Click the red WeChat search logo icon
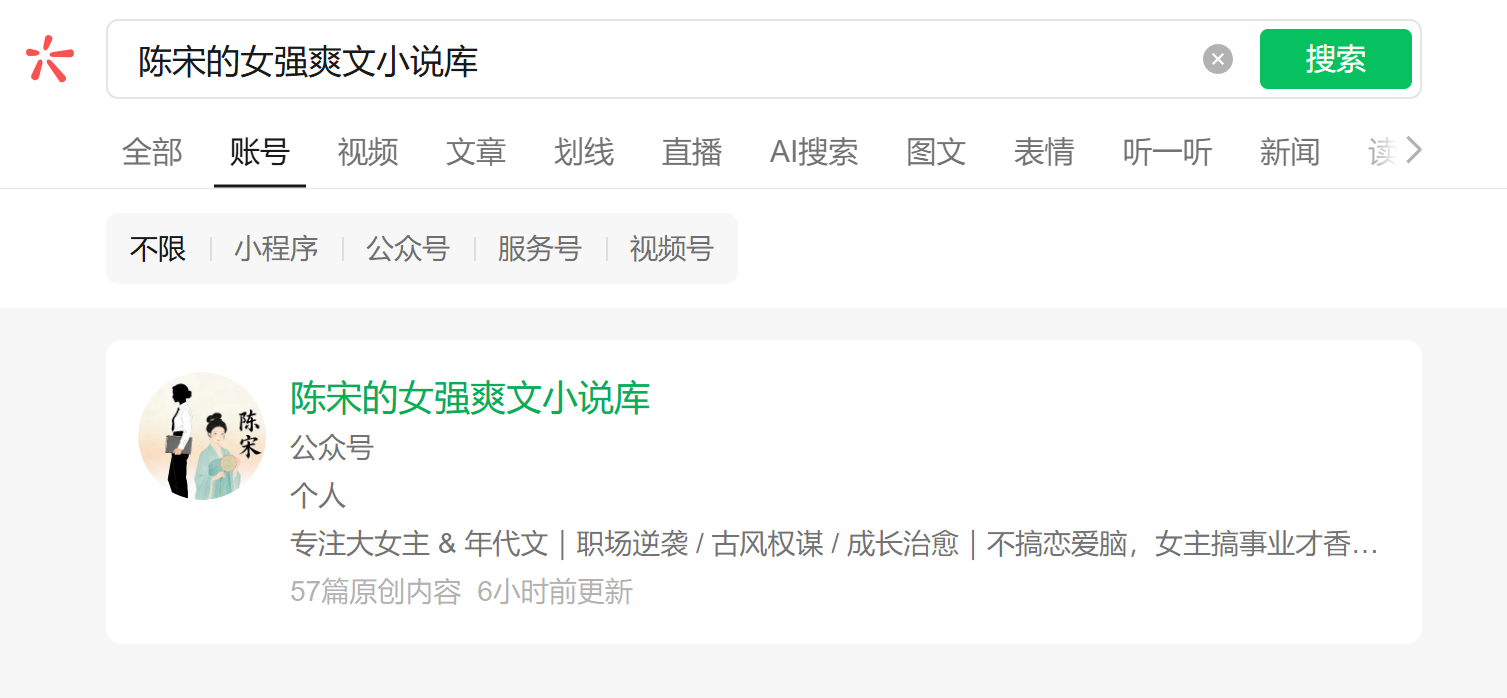This screenshot has width=1507, height=698. click(x=50, y=59)
